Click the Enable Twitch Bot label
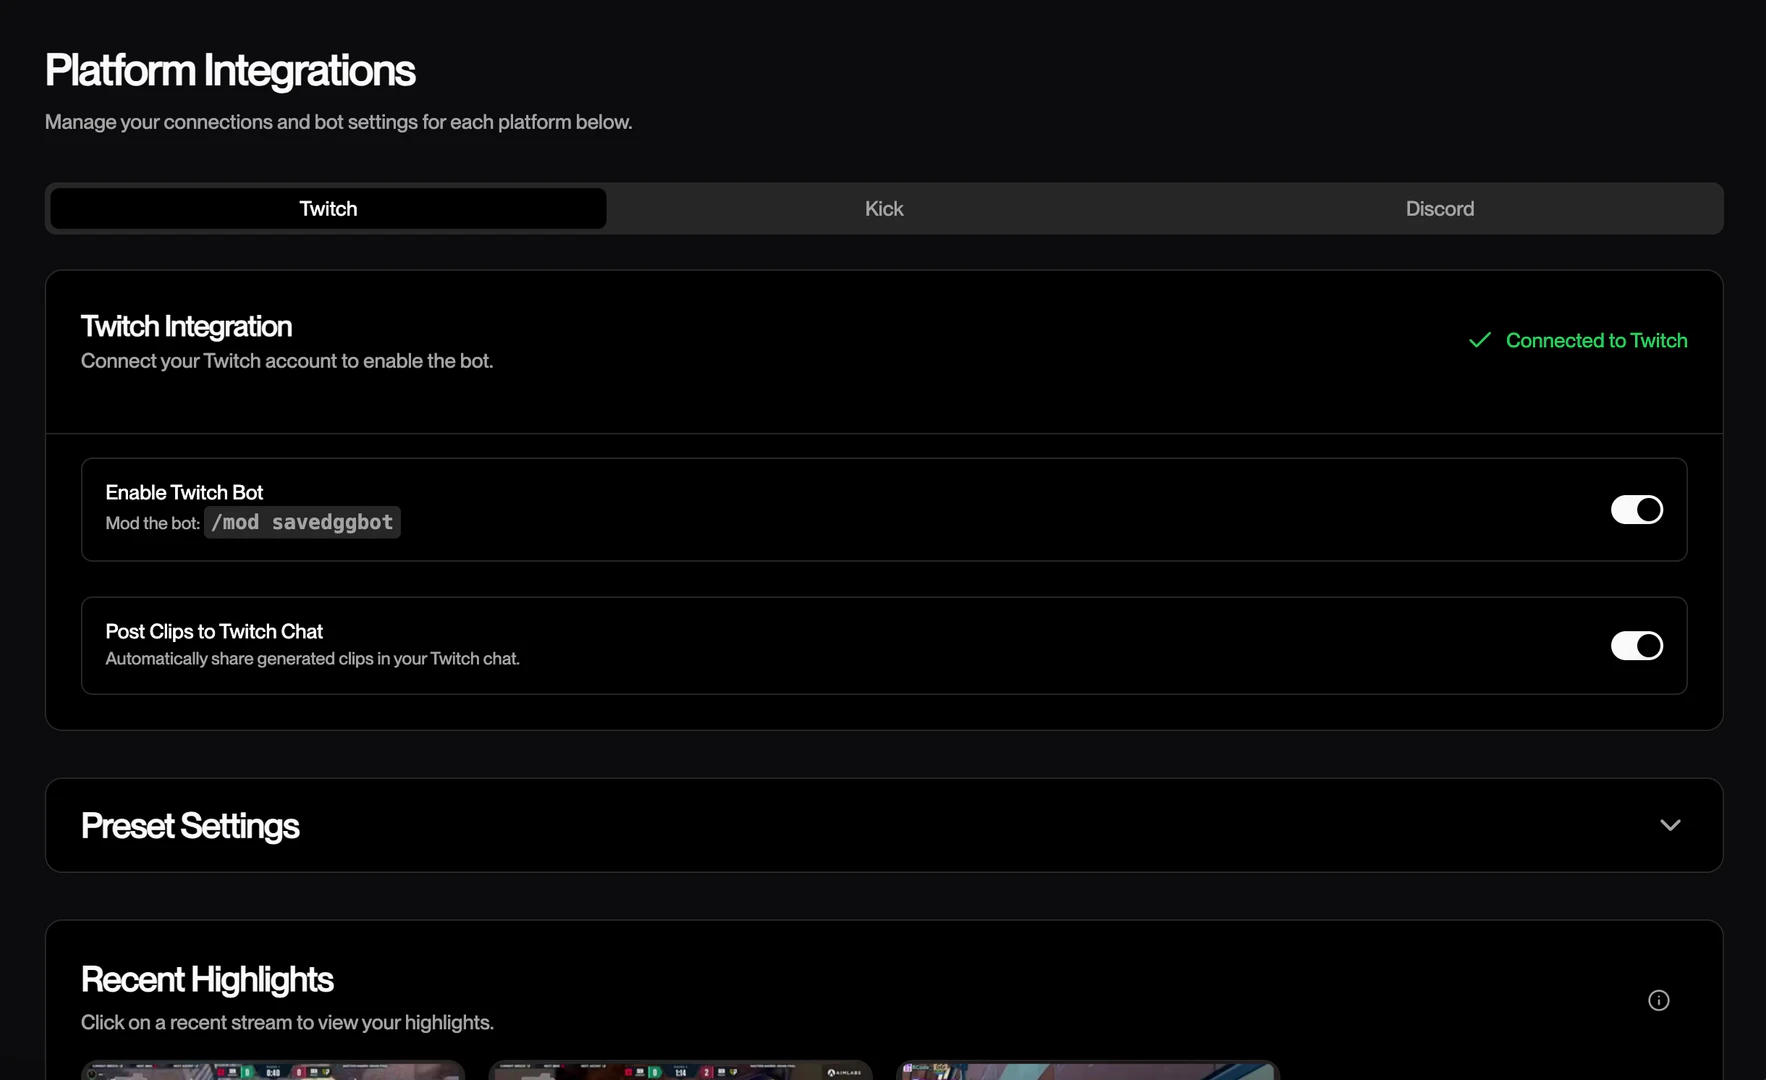Image resolution: width=1766 pixels, height=1080 pixels. coord(184,493)
